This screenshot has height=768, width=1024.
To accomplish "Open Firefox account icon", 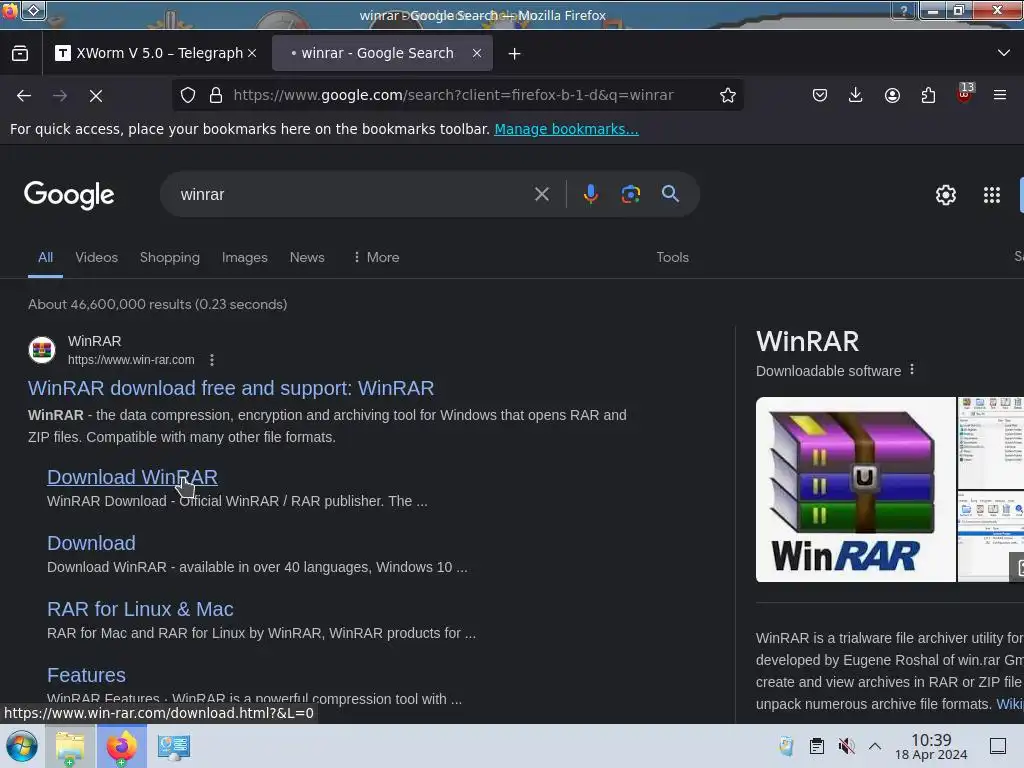I will tap(892, 95).
